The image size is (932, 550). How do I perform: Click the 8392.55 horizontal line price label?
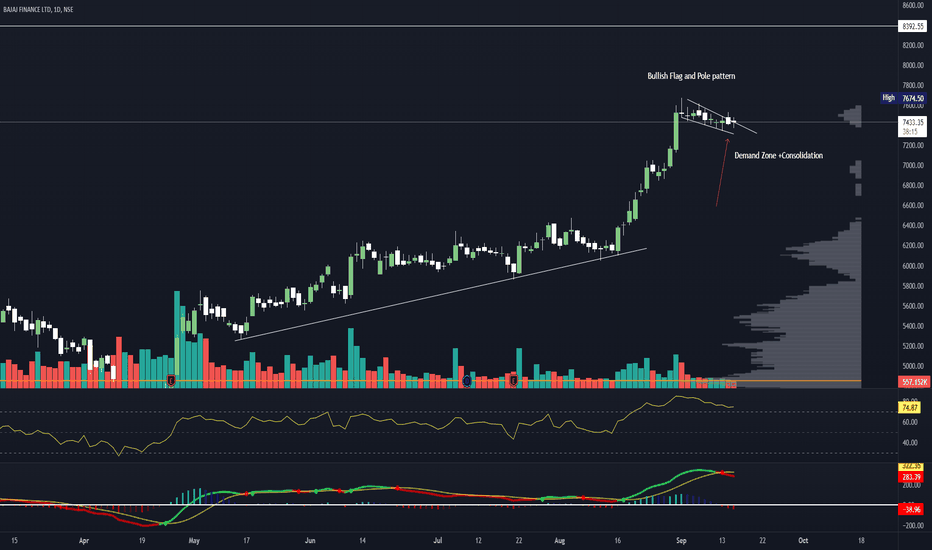[912, 26]
